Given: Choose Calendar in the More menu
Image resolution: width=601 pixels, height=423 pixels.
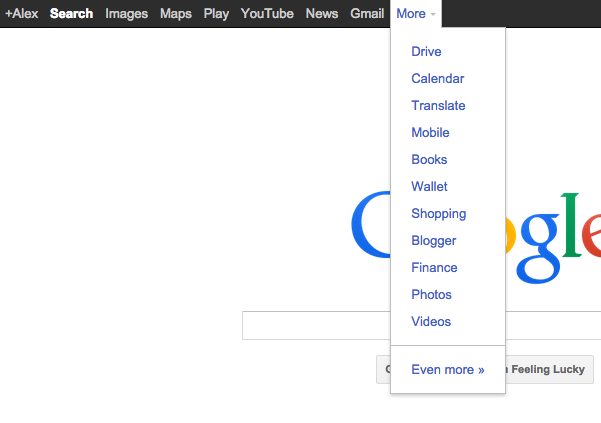Looking at the screenshot, I should [x=438, y=79].
